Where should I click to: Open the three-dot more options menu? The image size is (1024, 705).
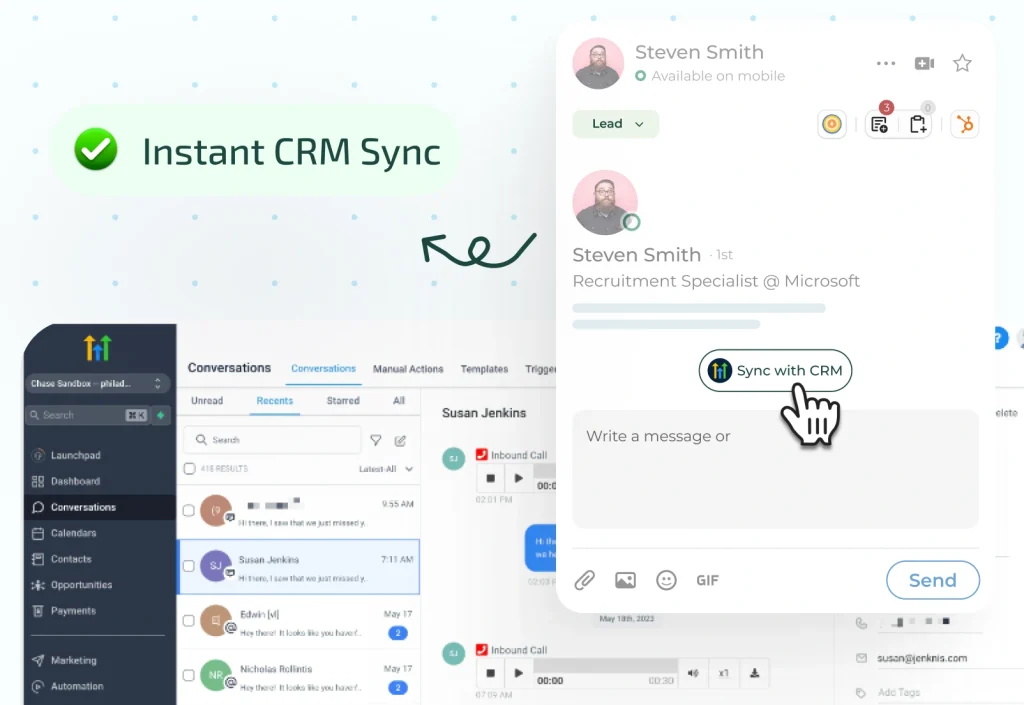[x=886, y=64]
